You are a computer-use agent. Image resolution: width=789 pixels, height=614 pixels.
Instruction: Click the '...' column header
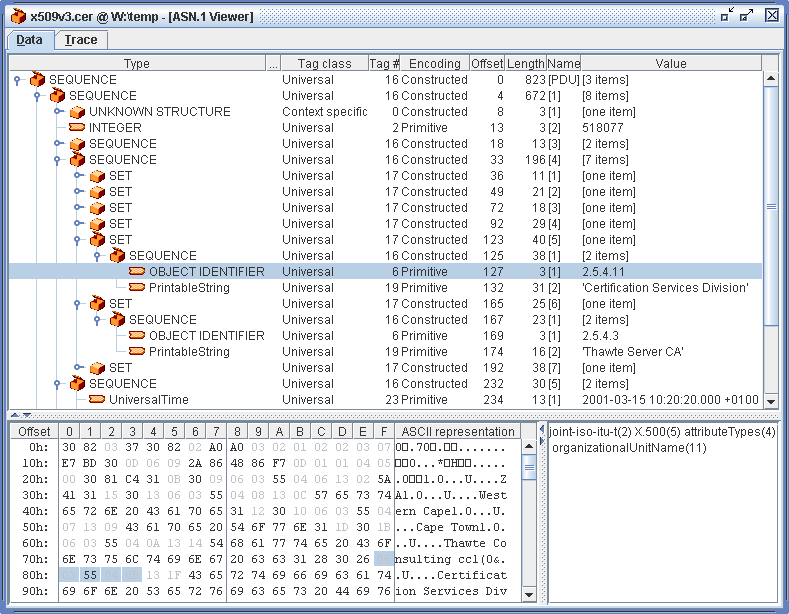pyautogui.click(x=273, y=63)
